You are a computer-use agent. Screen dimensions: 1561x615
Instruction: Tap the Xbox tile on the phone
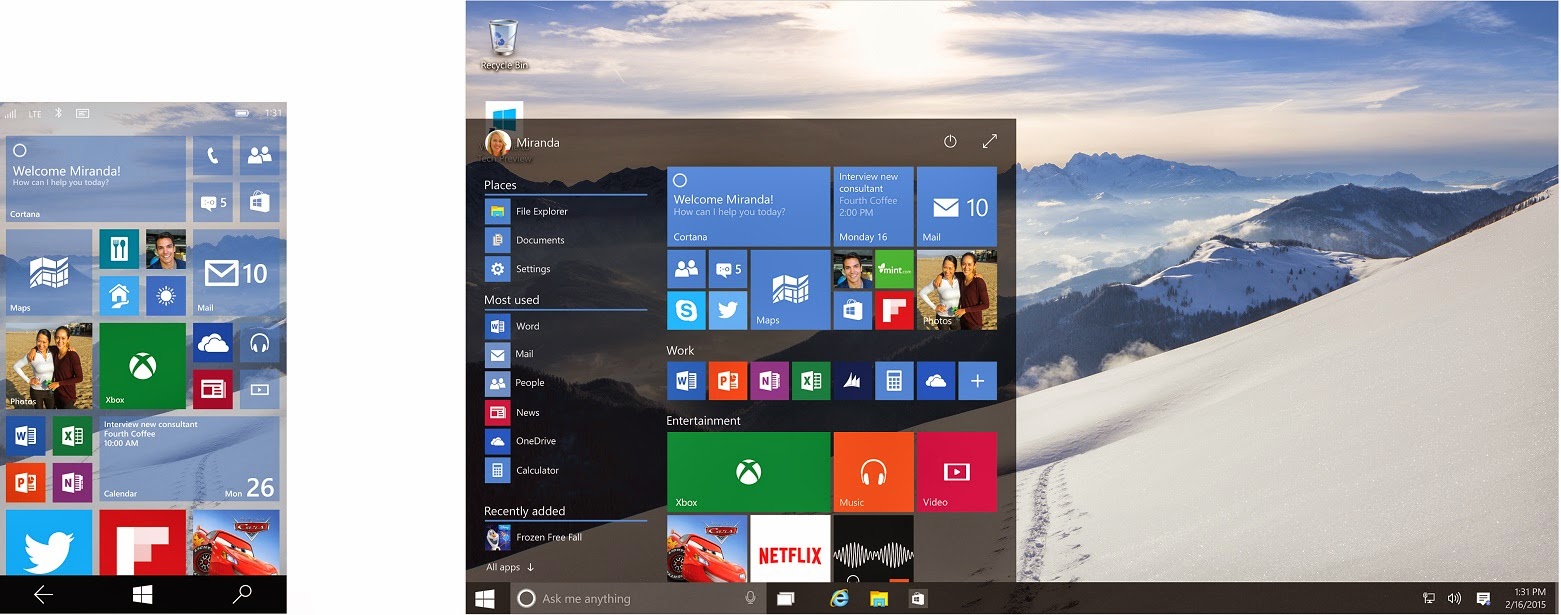point(143,366)
